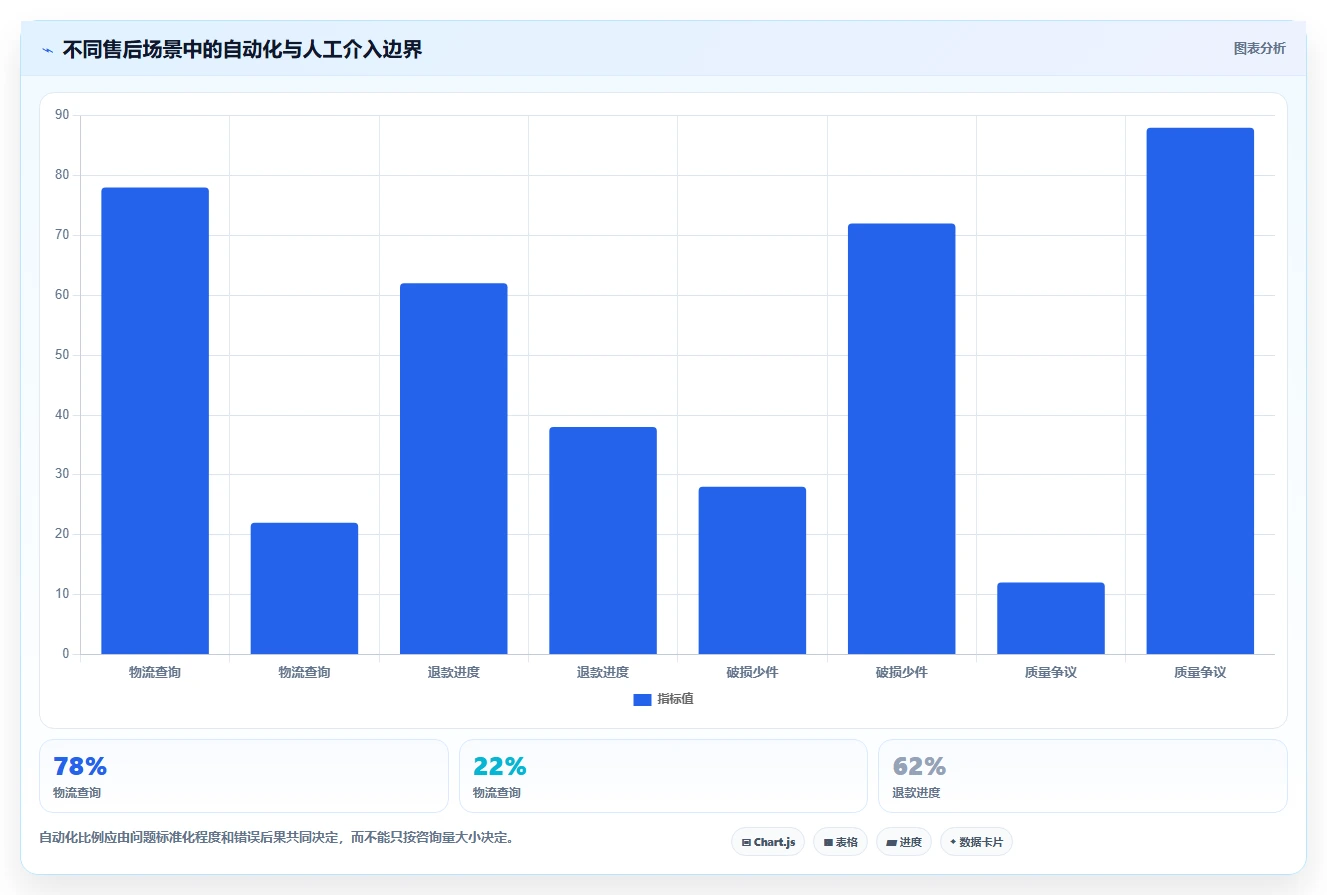Open the 图表分析 link in the header
This screenshot has width=1327, height=895.
click(1259, 49)
